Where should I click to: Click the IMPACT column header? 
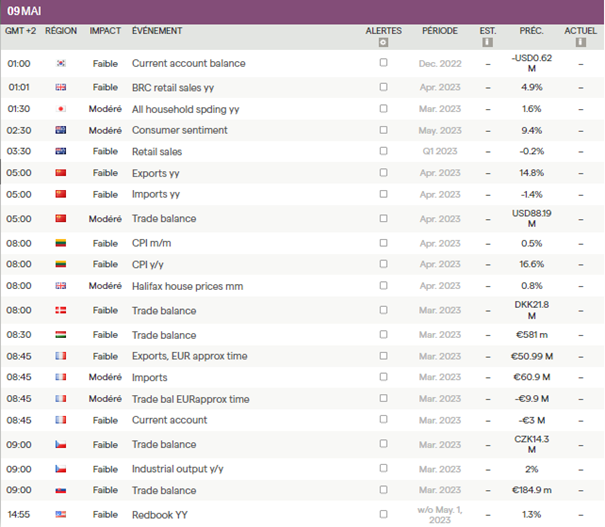click(105, 31)
